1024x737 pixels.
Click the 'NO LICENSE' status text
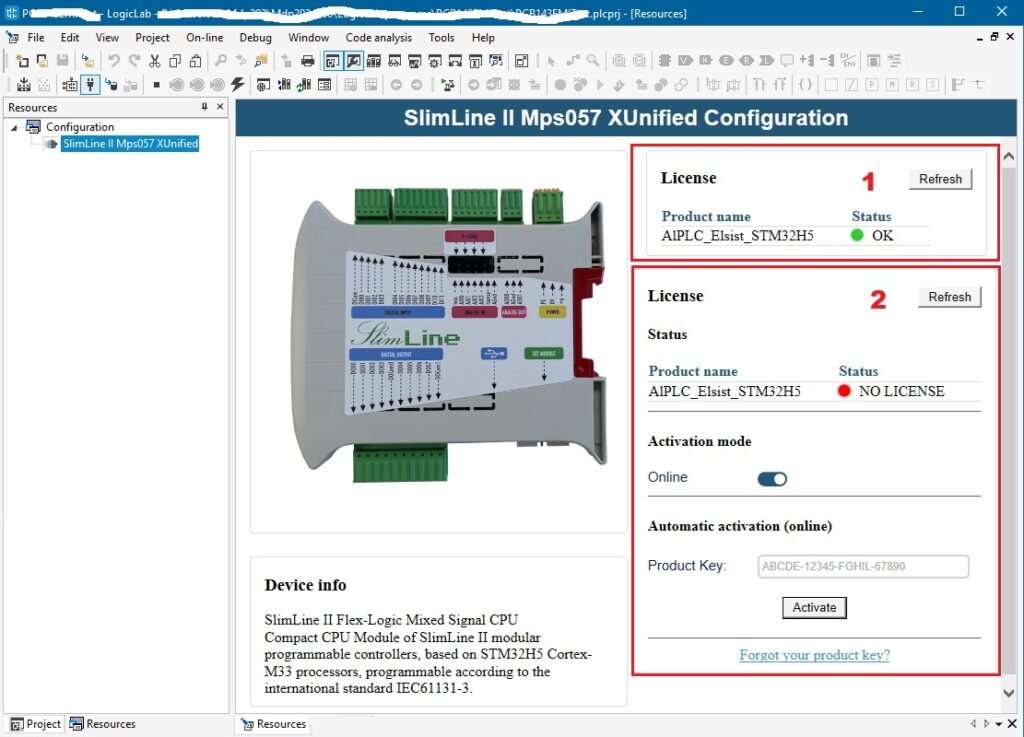901,391
